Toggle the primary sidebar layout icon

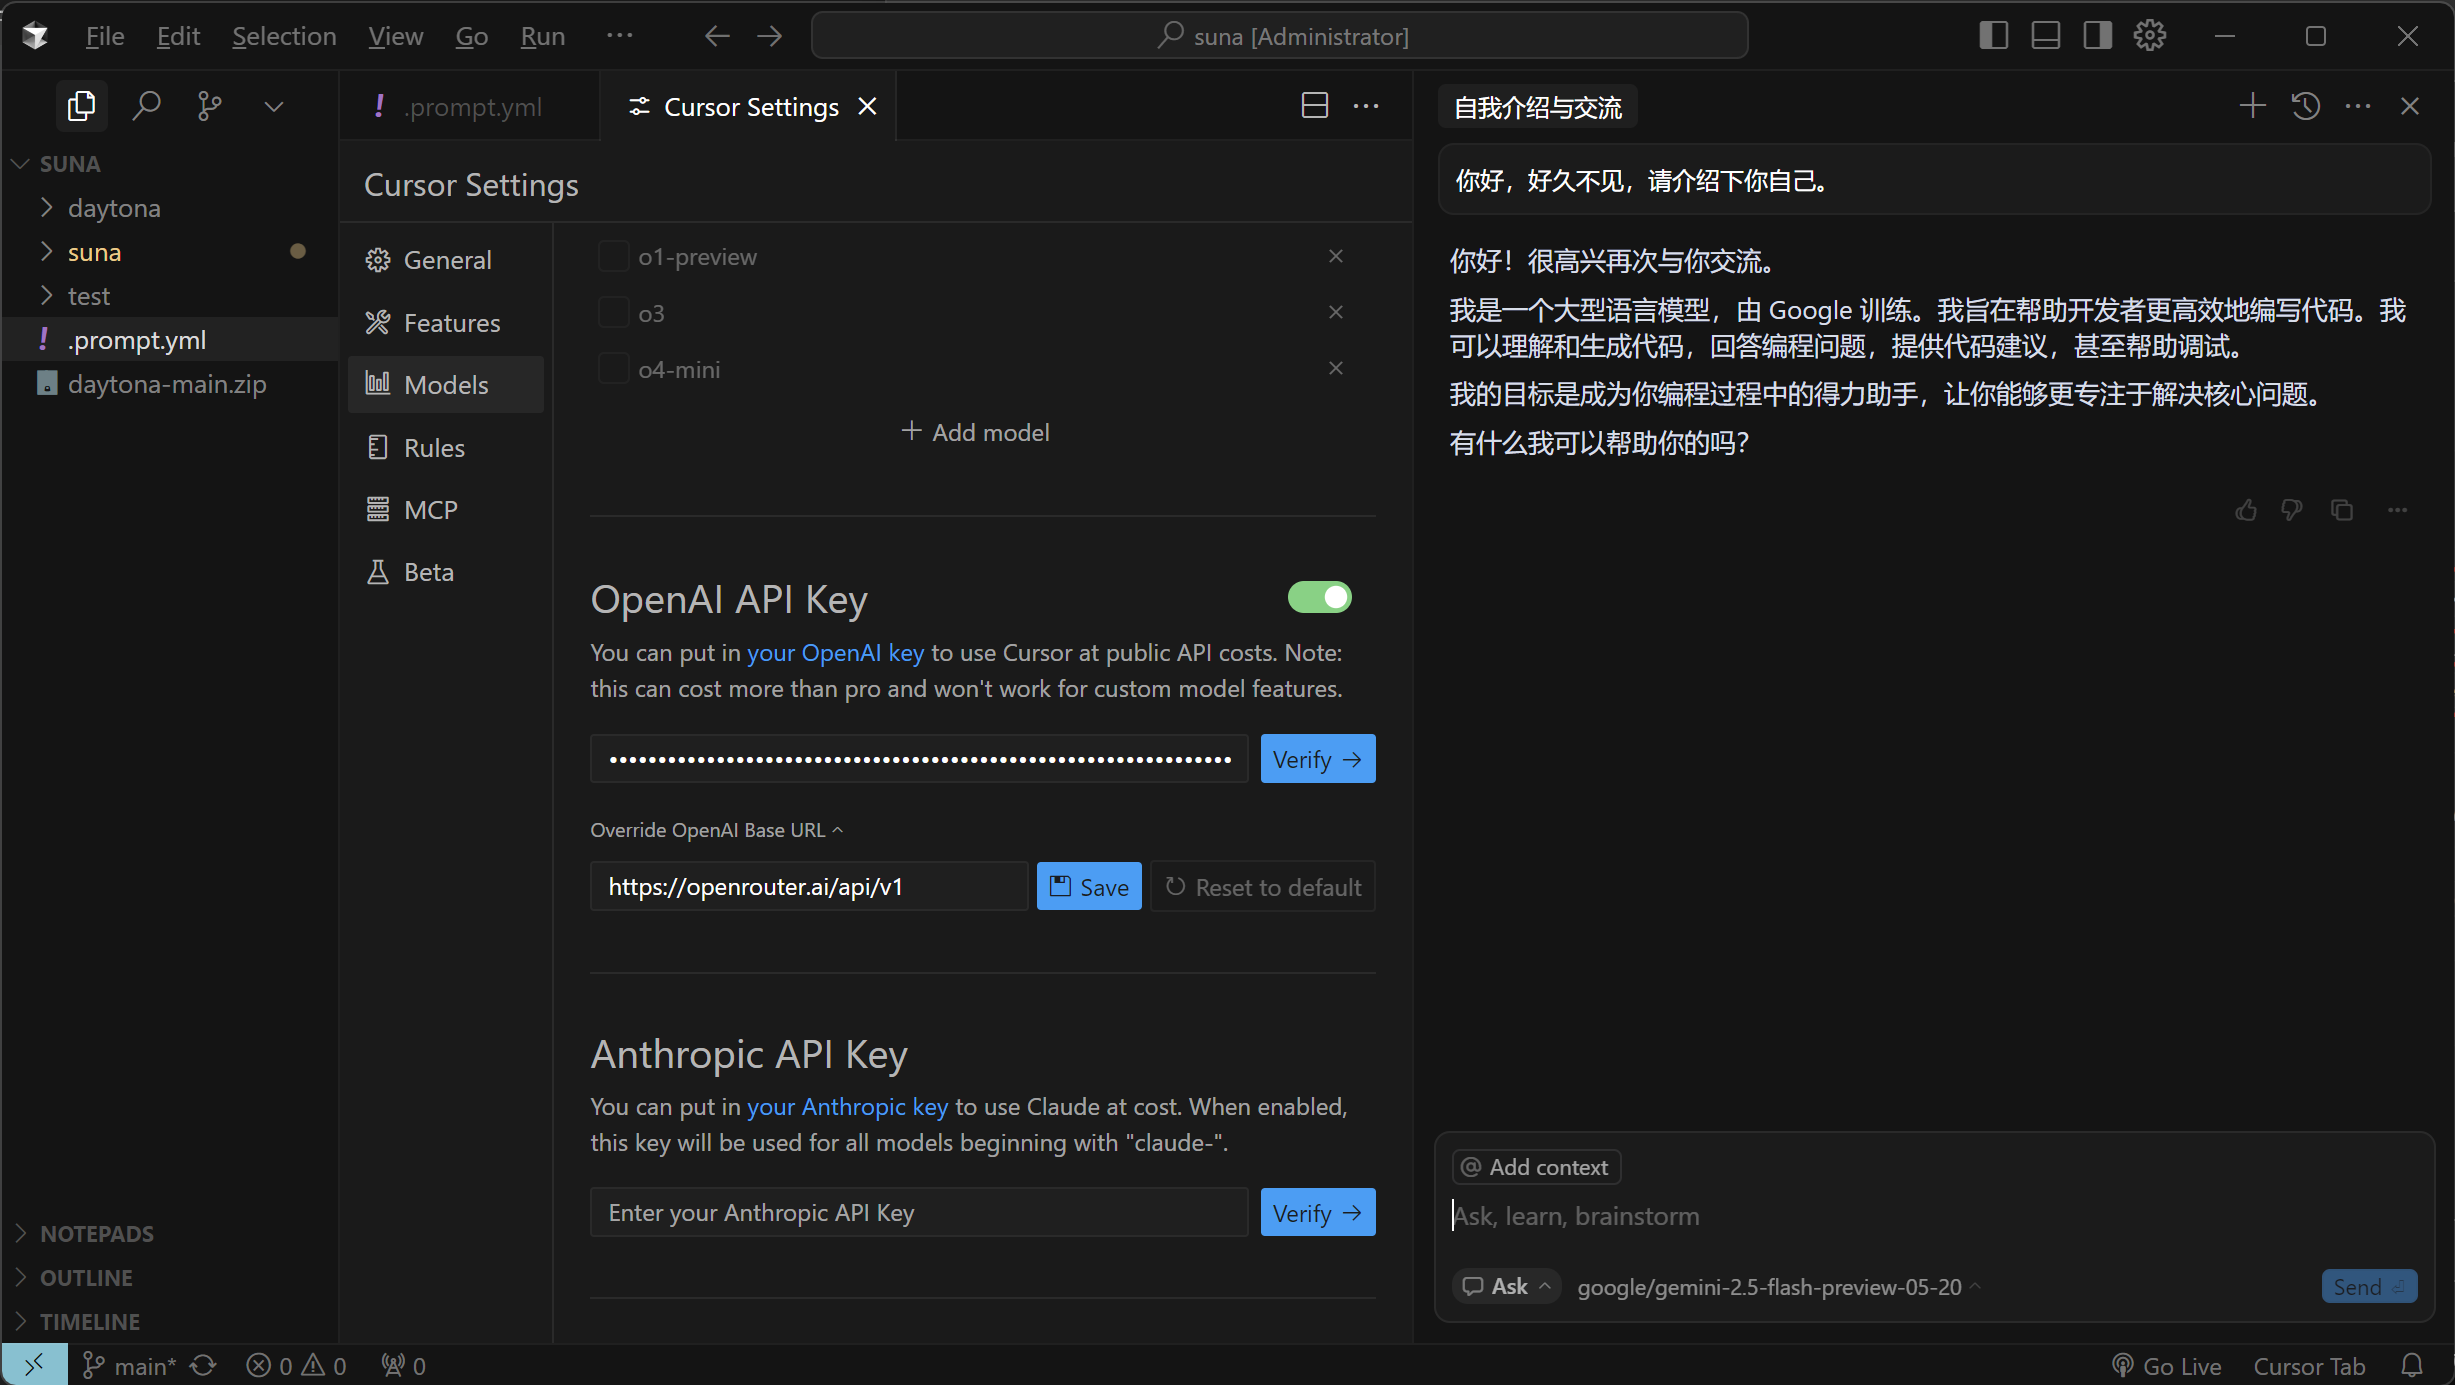point(1993,36)
